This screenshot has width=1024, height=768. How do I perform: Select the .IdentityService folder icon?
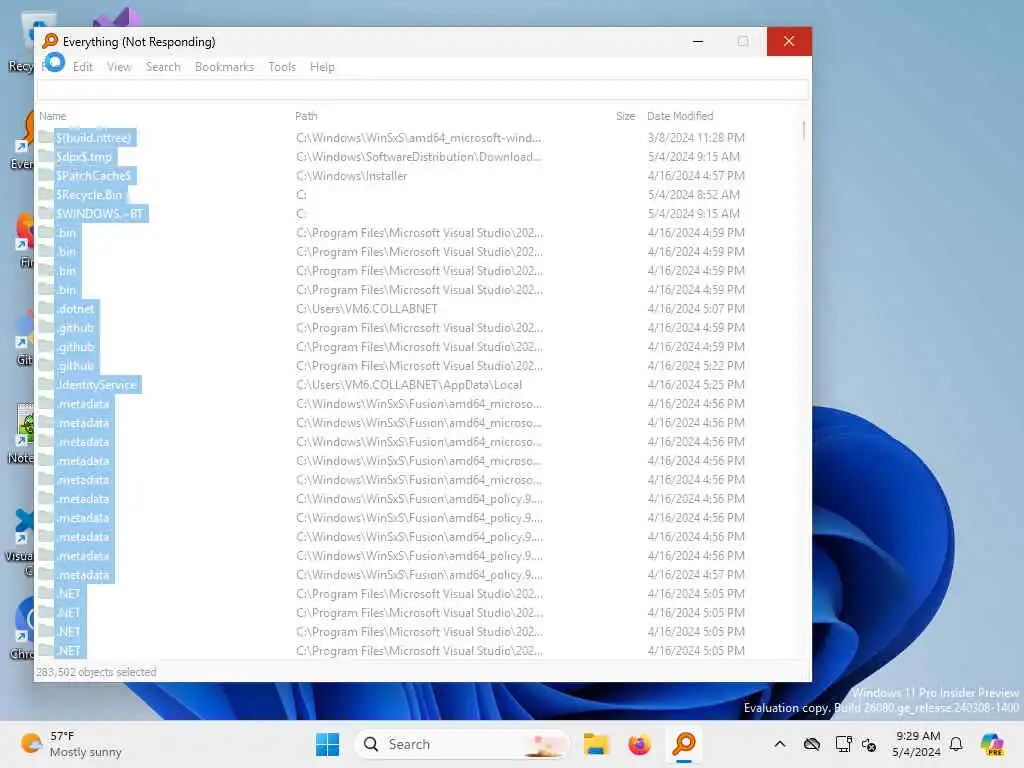(x=46, y=384)
